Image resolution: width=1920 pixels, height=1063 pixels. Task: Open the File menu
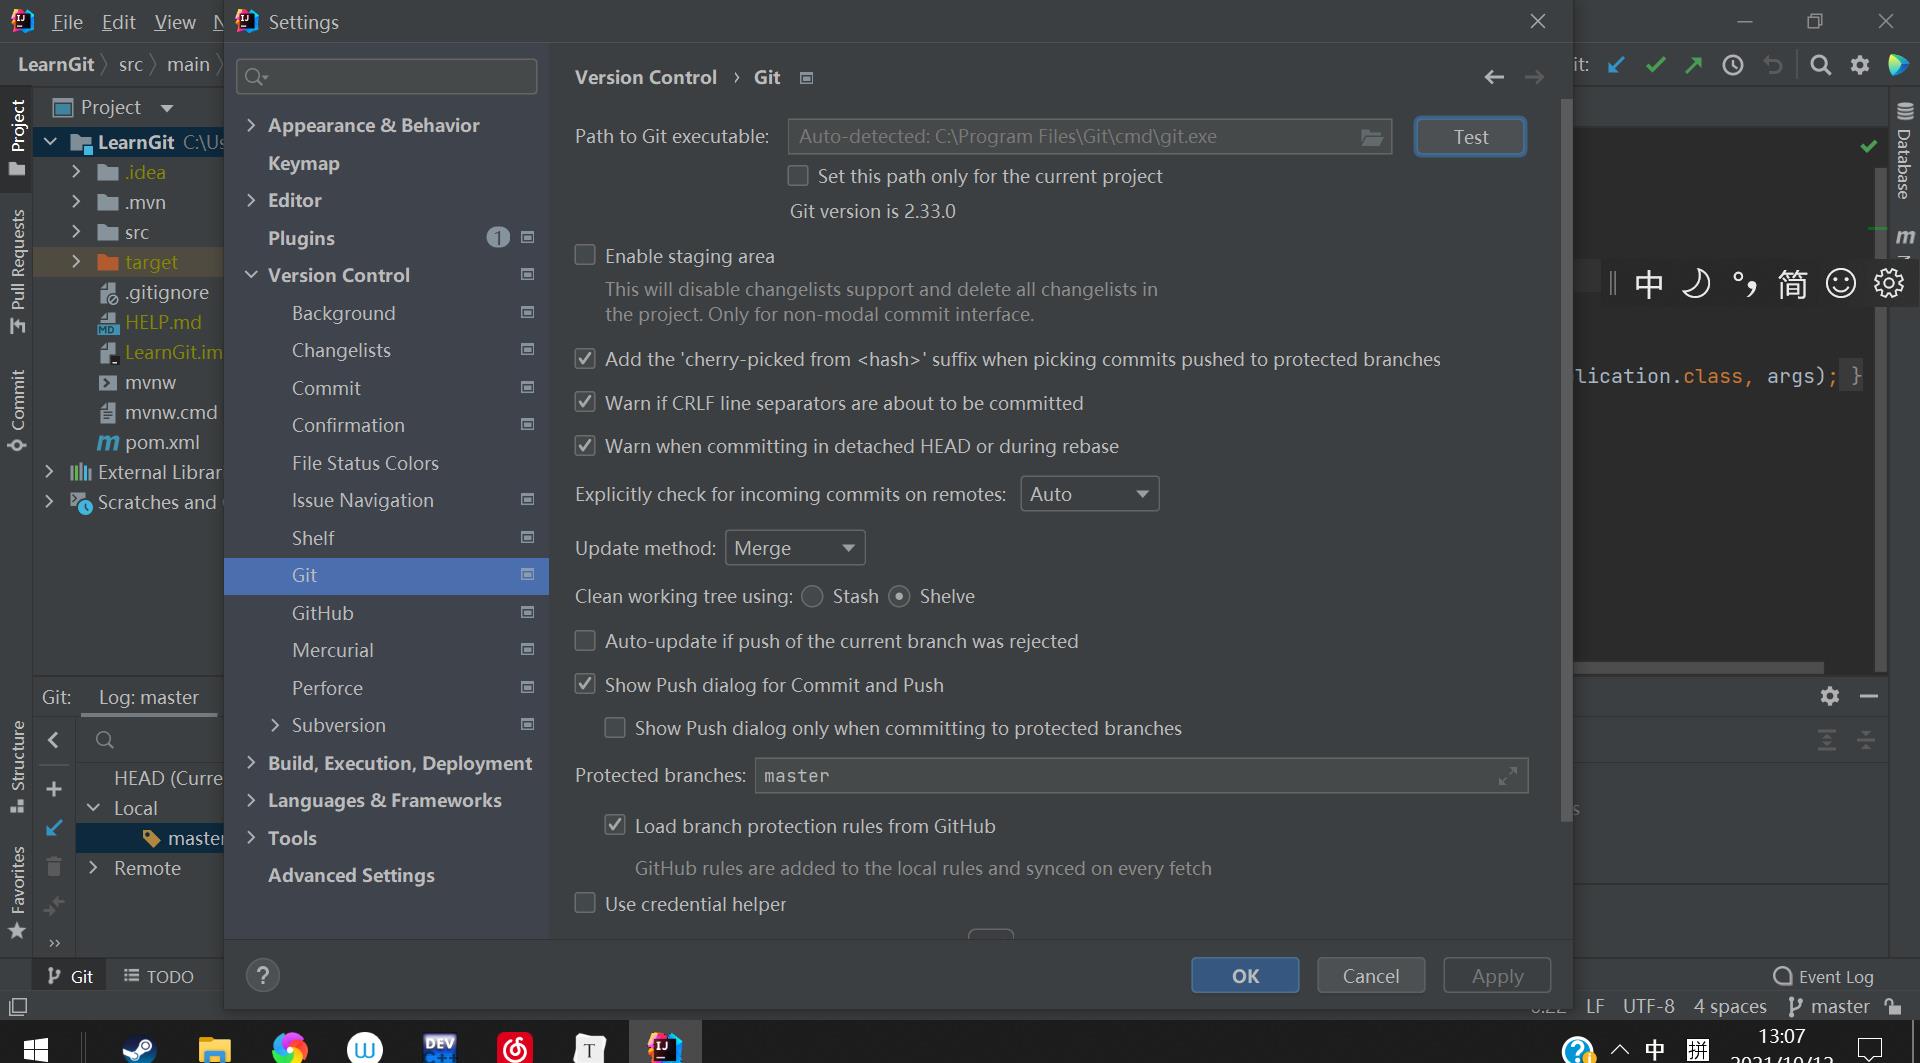coord(67,22)
